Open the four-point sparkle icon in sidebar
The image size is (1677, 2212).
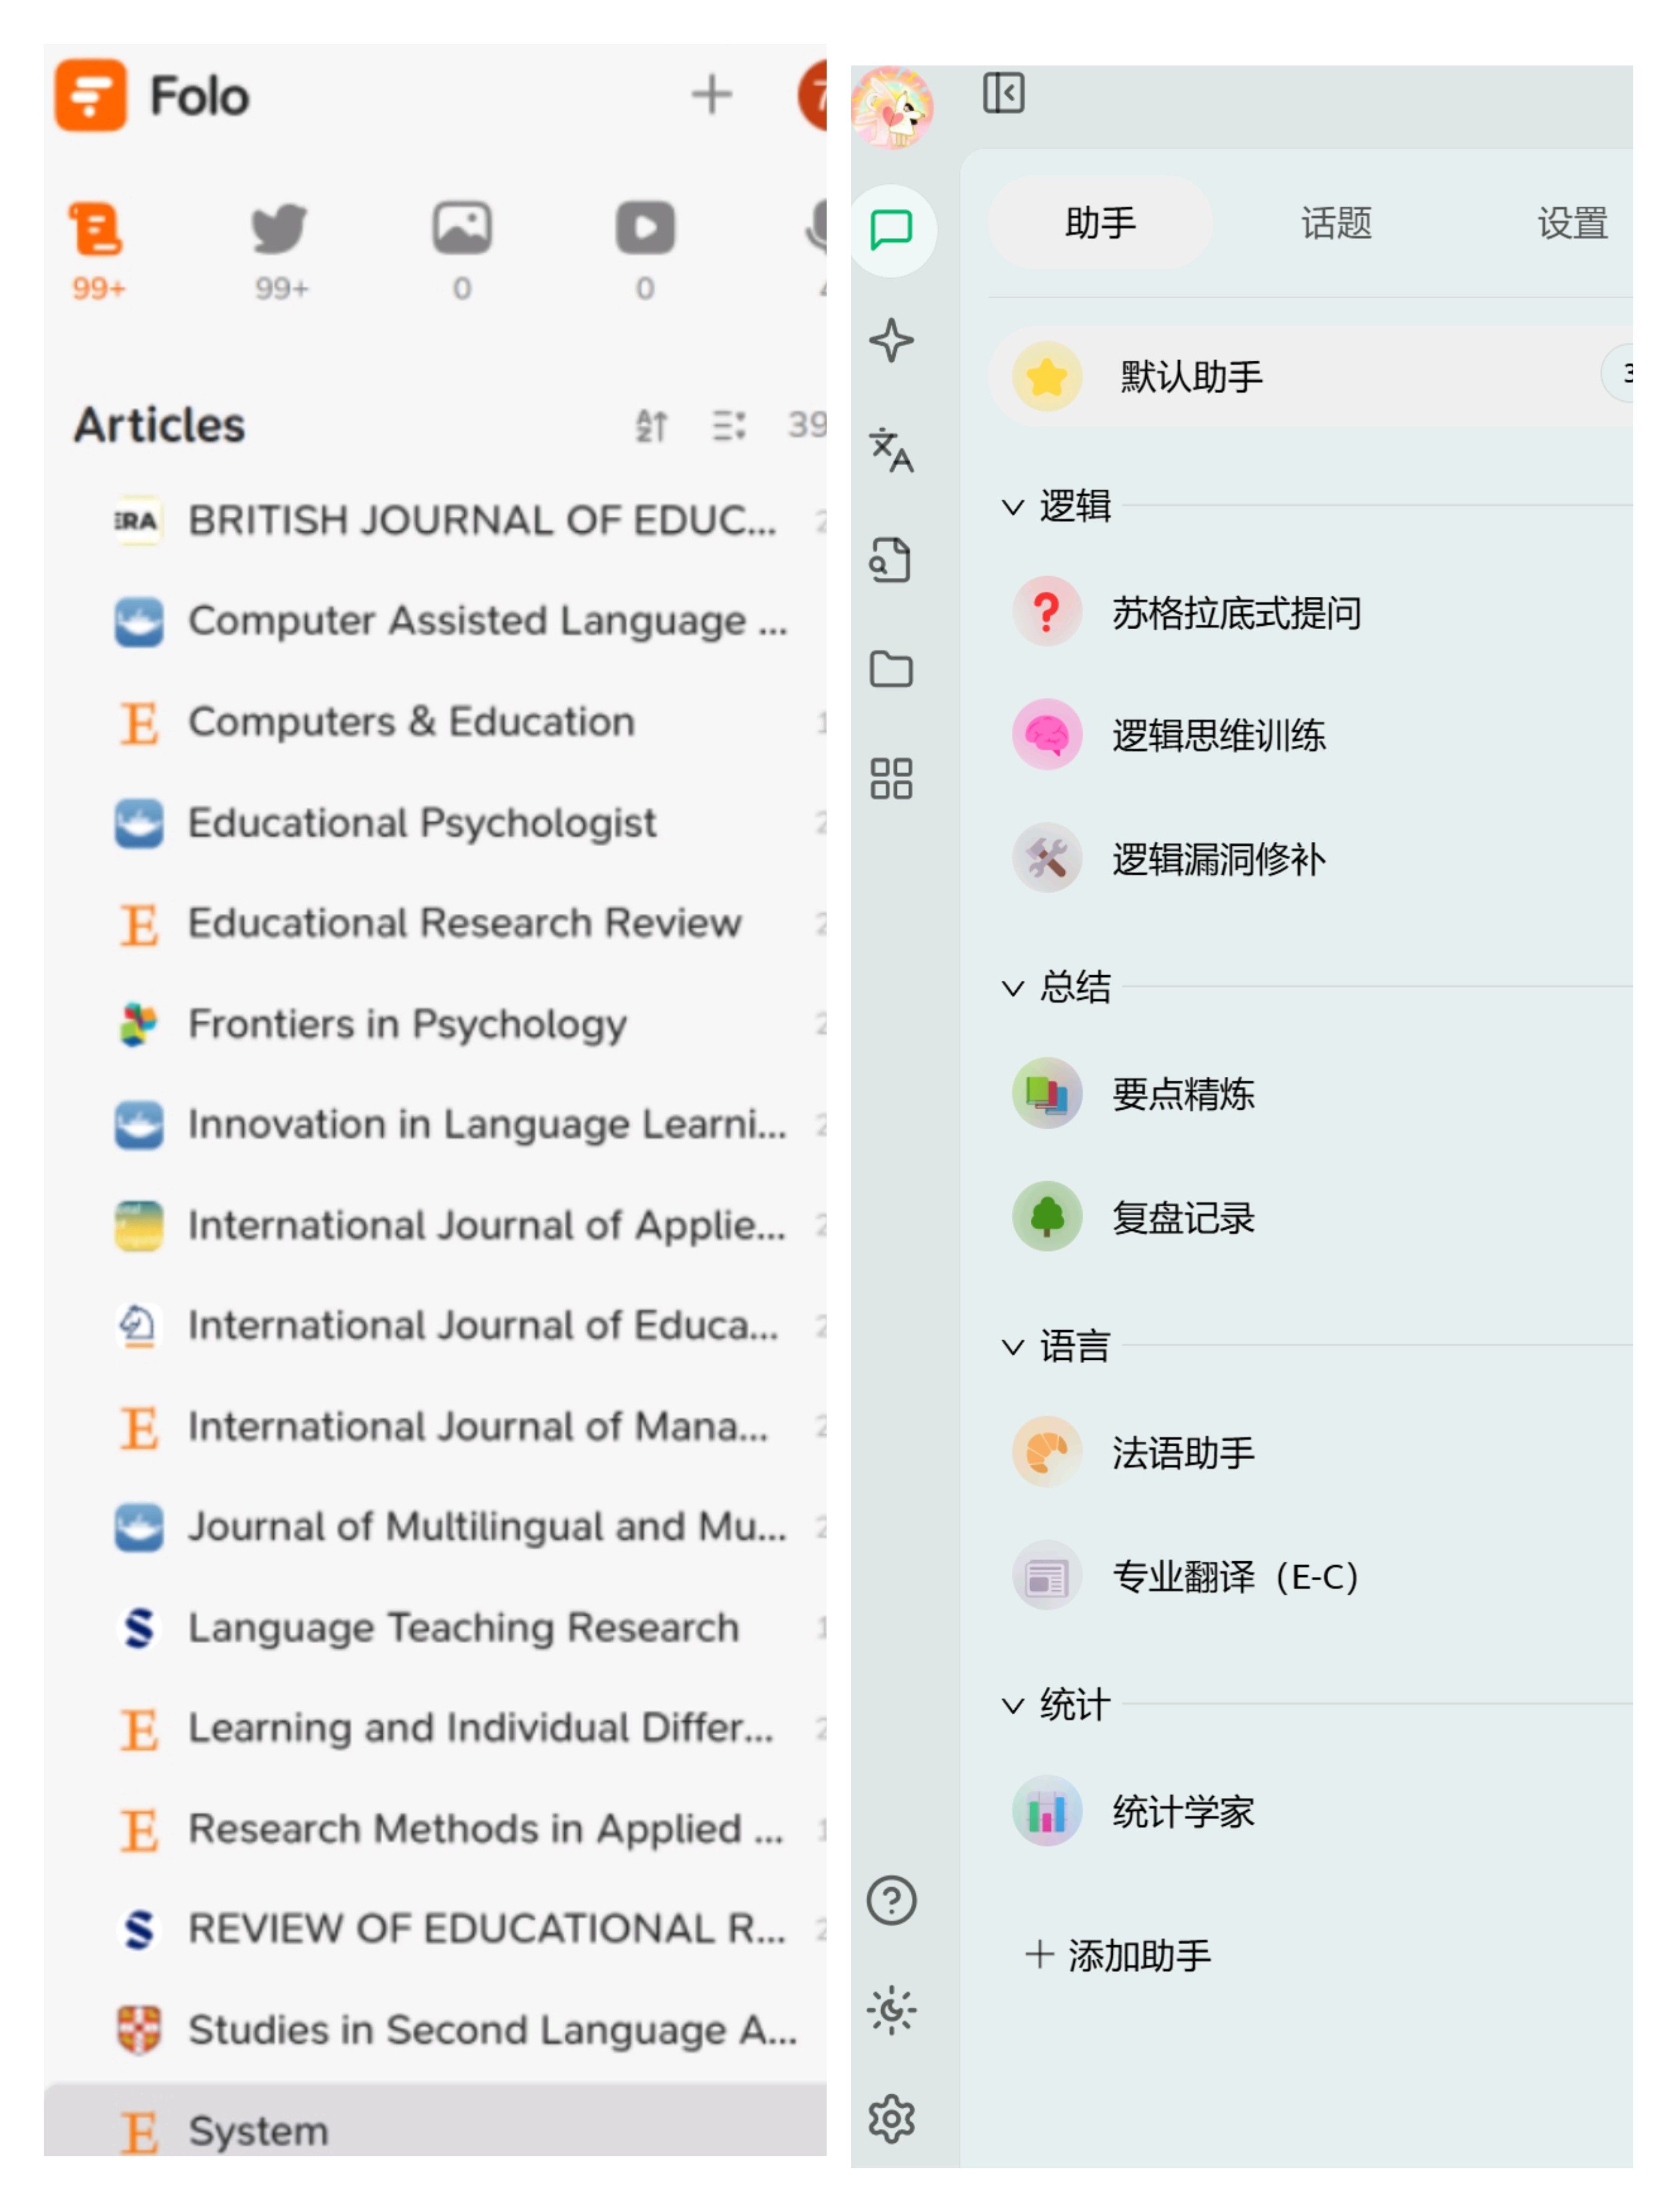click(891, 340)
